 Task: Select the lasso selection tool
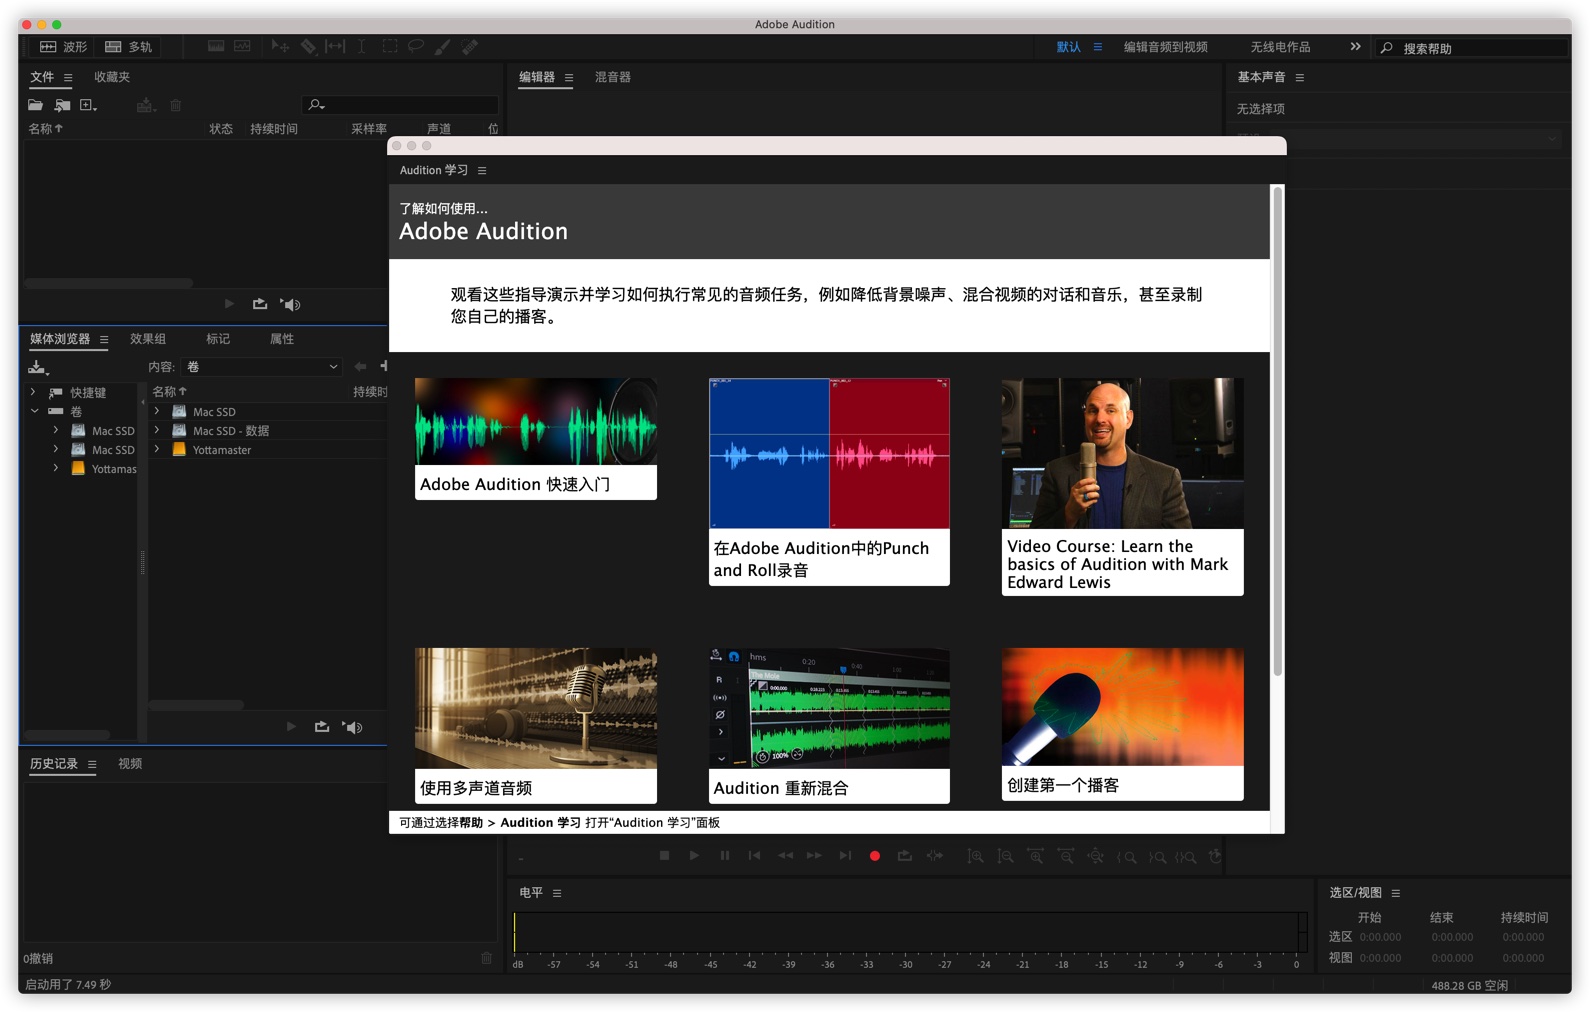416,47
